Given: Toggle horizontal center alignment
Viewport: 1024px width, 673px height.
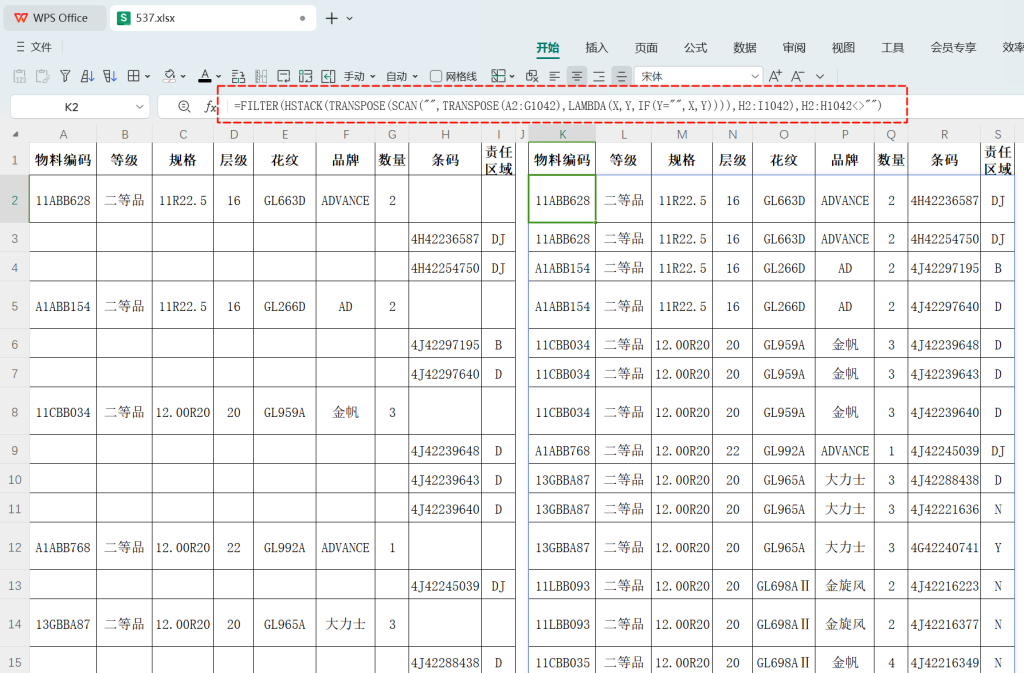Looking at the screenshot, I should point(577,76).
